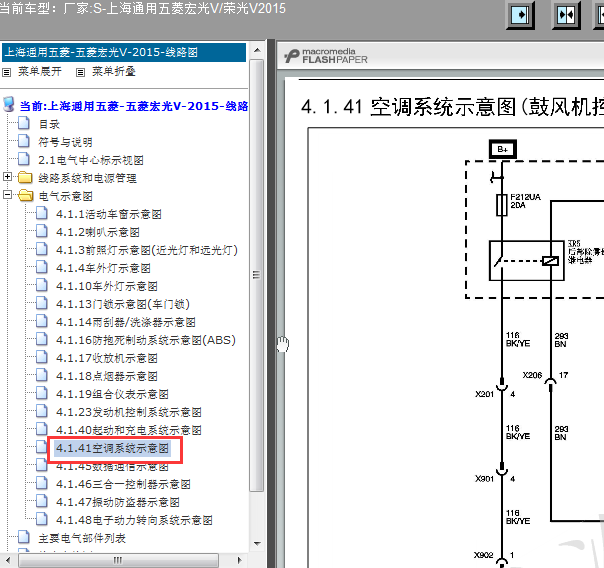The width and height of the screenshot is (604, 568).
Task: Click the page icon next to 目录
Action: [x=24, y=123]
